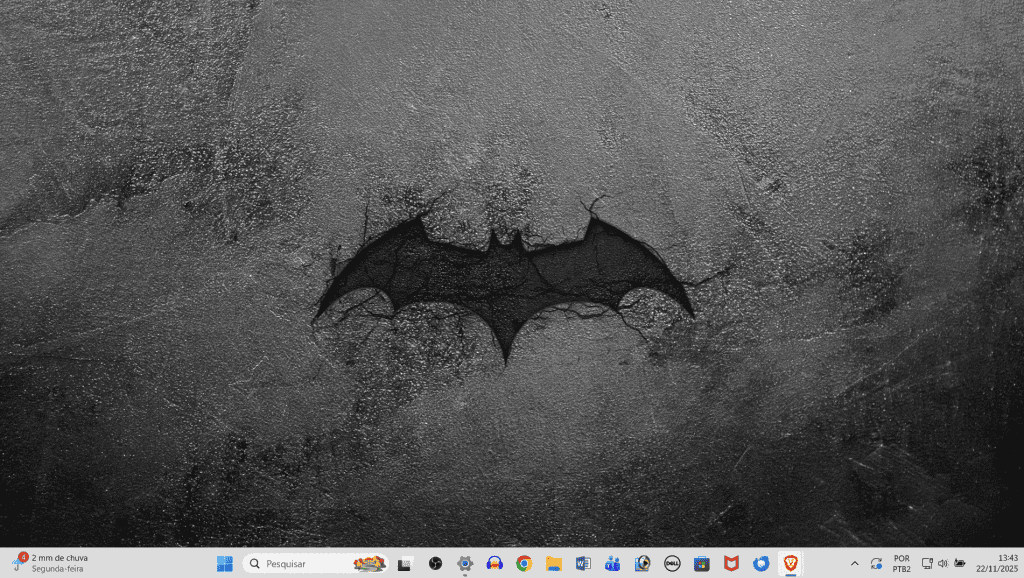This screenshot has width=1024, height=578.
Task: Open the Microsoft Store icon
Action: [702, 563]
